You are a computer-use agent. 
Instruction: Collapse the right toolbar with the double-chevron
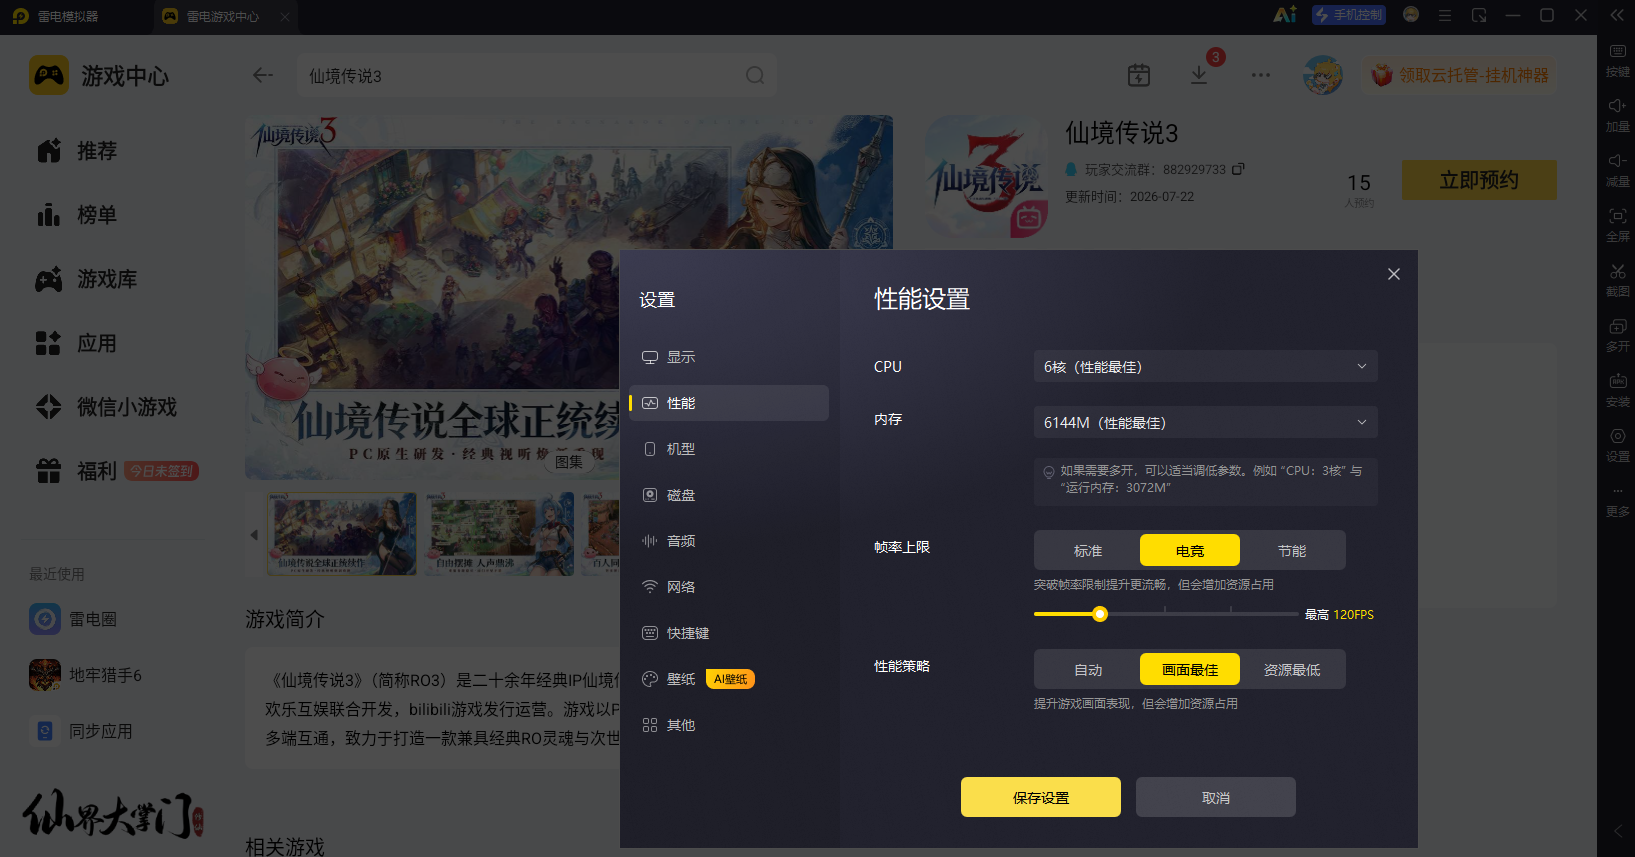pos(1617,15)
